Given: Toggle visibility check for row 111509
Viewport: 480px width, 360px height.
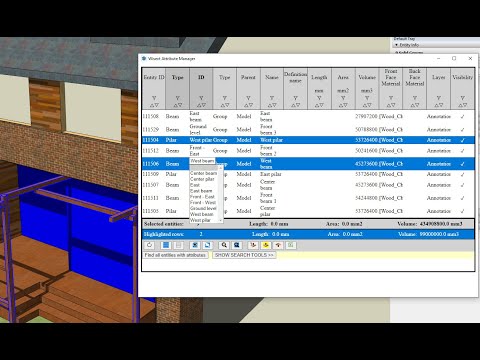Looking at the screenshot, I should [x=462, y=174].
